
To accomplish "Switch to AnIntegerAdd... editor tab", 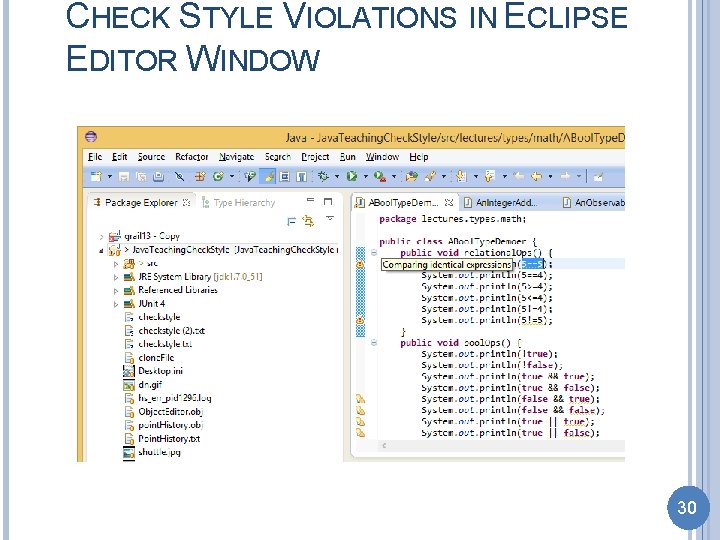I will (x=501, y=202).
